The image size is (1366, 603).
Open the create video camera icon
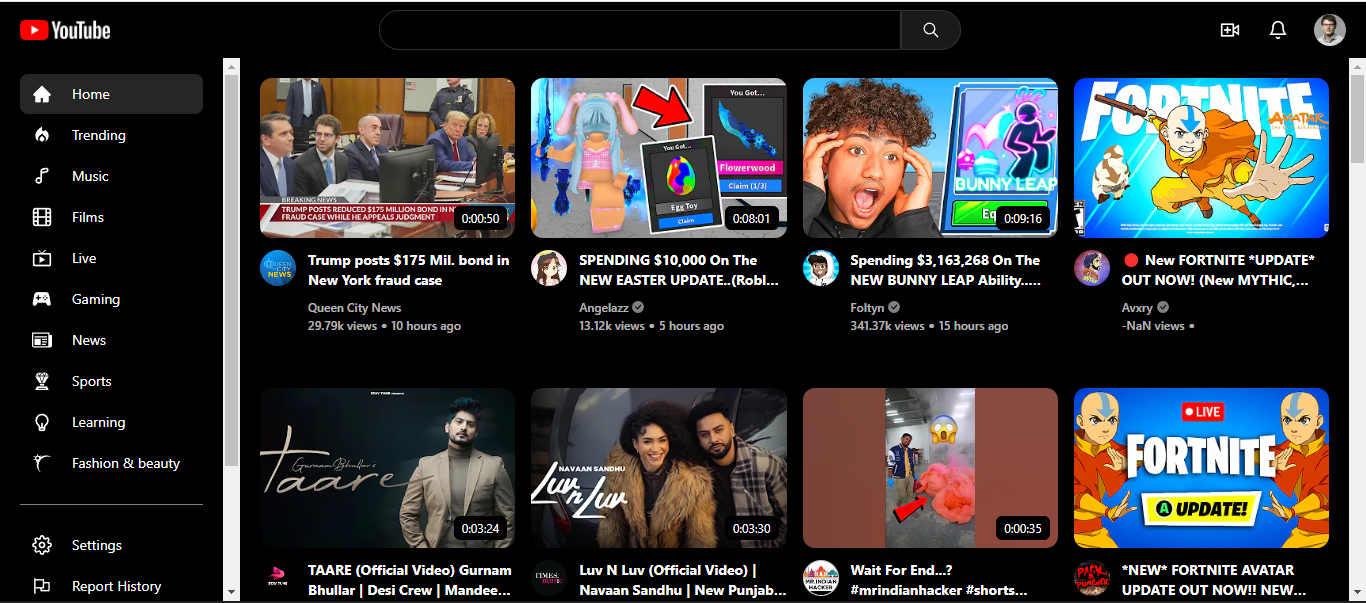(x=1230, y=30)
